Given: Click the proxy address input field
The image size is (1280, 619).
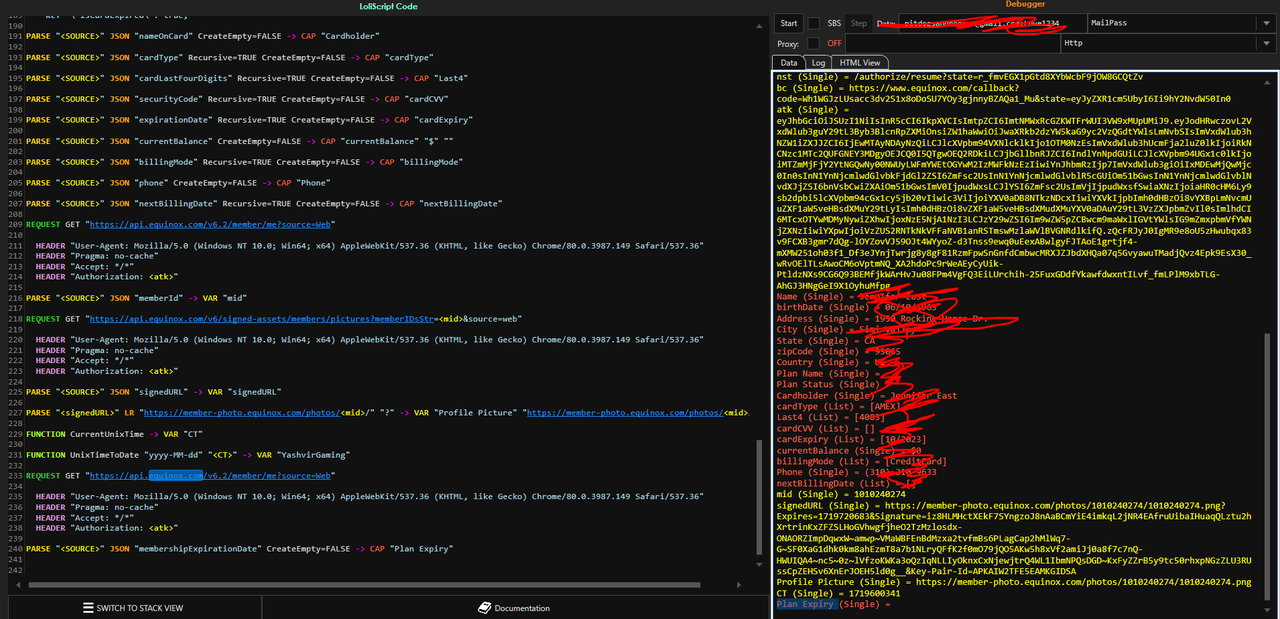Looking at the screenshot, I should click(x=951, y=43).
